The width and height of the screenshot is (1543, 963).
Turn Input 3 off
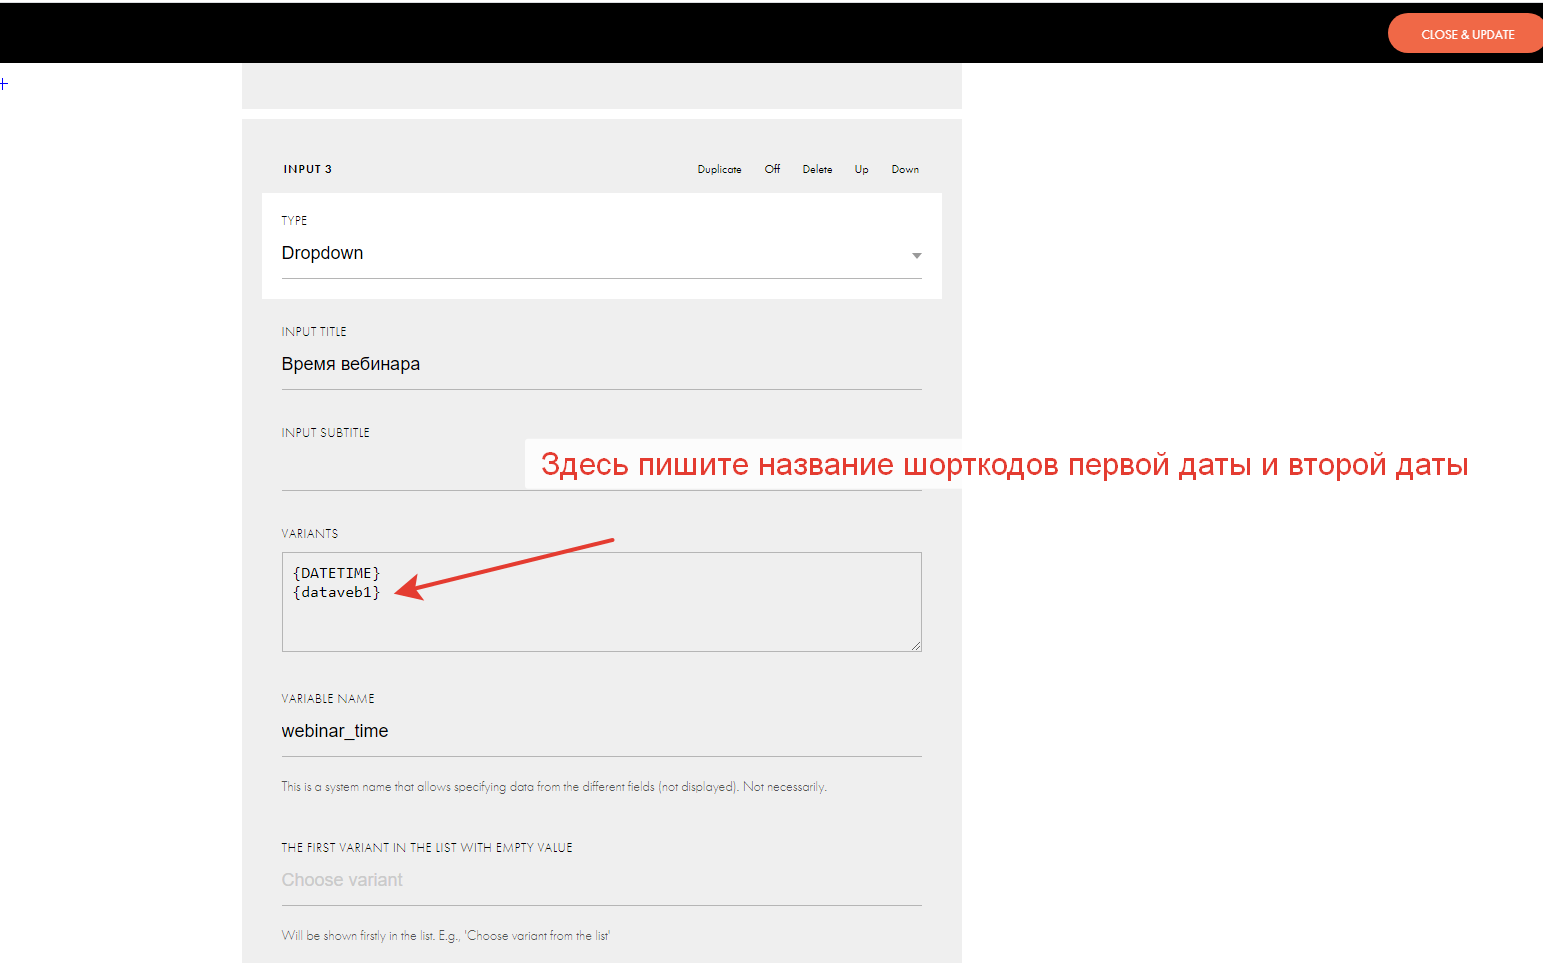tap(772, 169)
